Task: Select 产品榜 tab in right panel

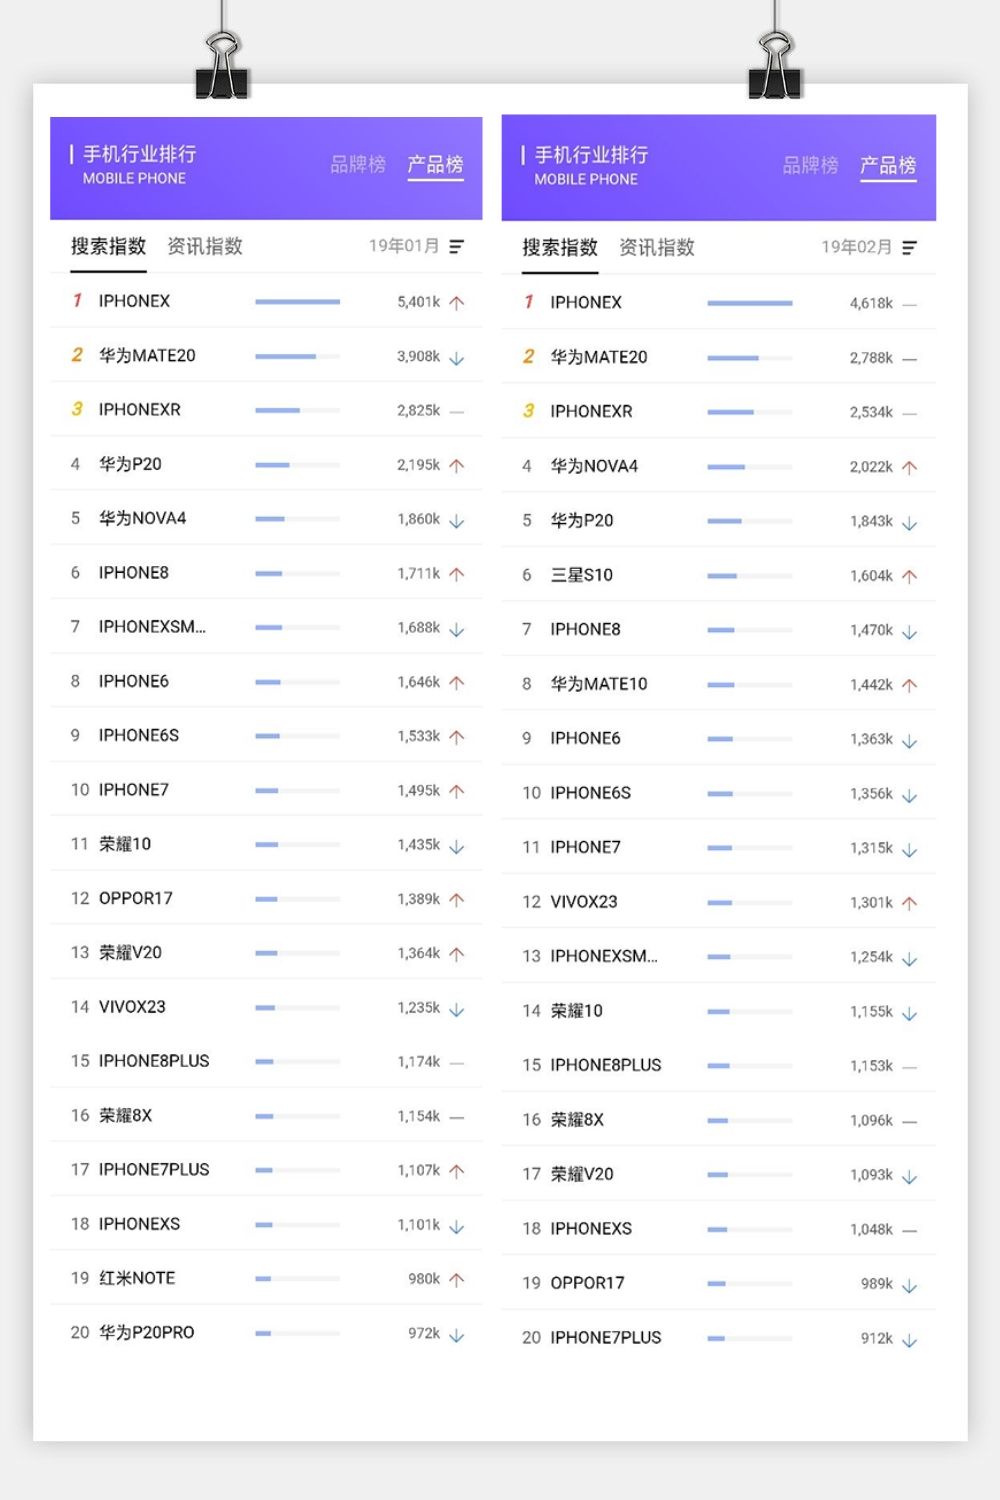Action: (888, 166)
